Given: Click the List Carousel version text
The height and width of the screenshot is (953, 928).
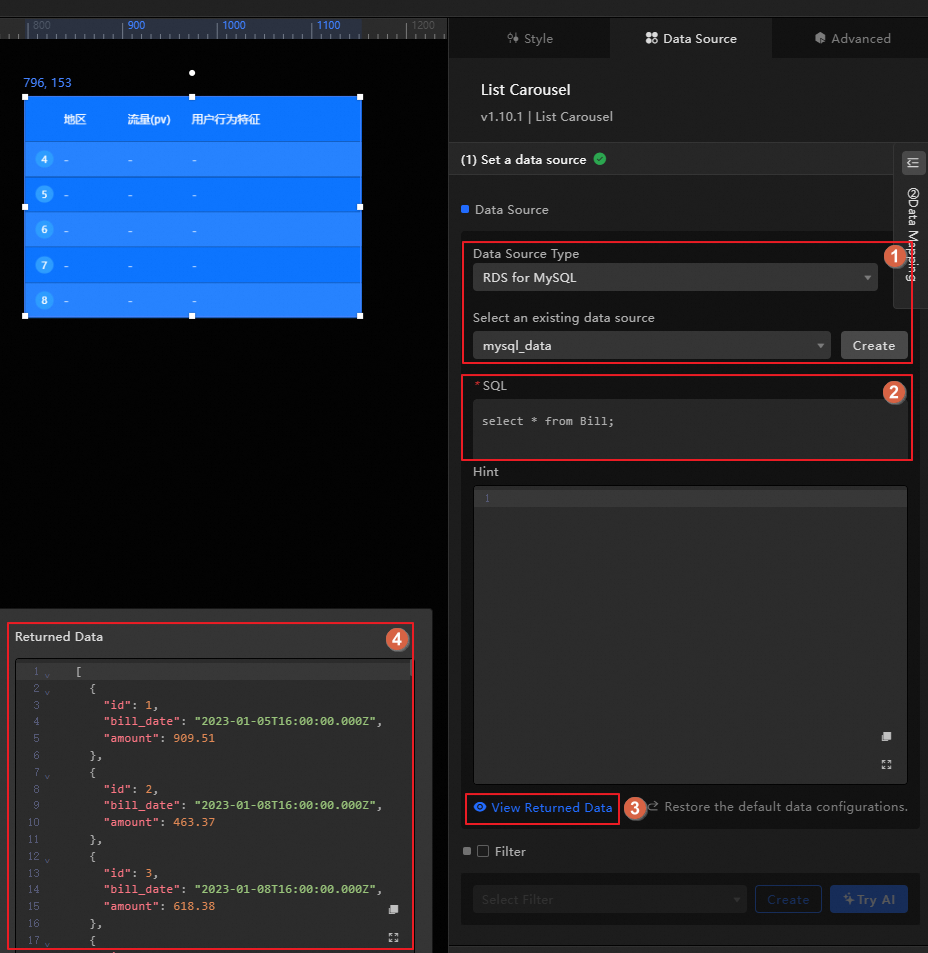Looking at the screenshot, I should 546,117.
